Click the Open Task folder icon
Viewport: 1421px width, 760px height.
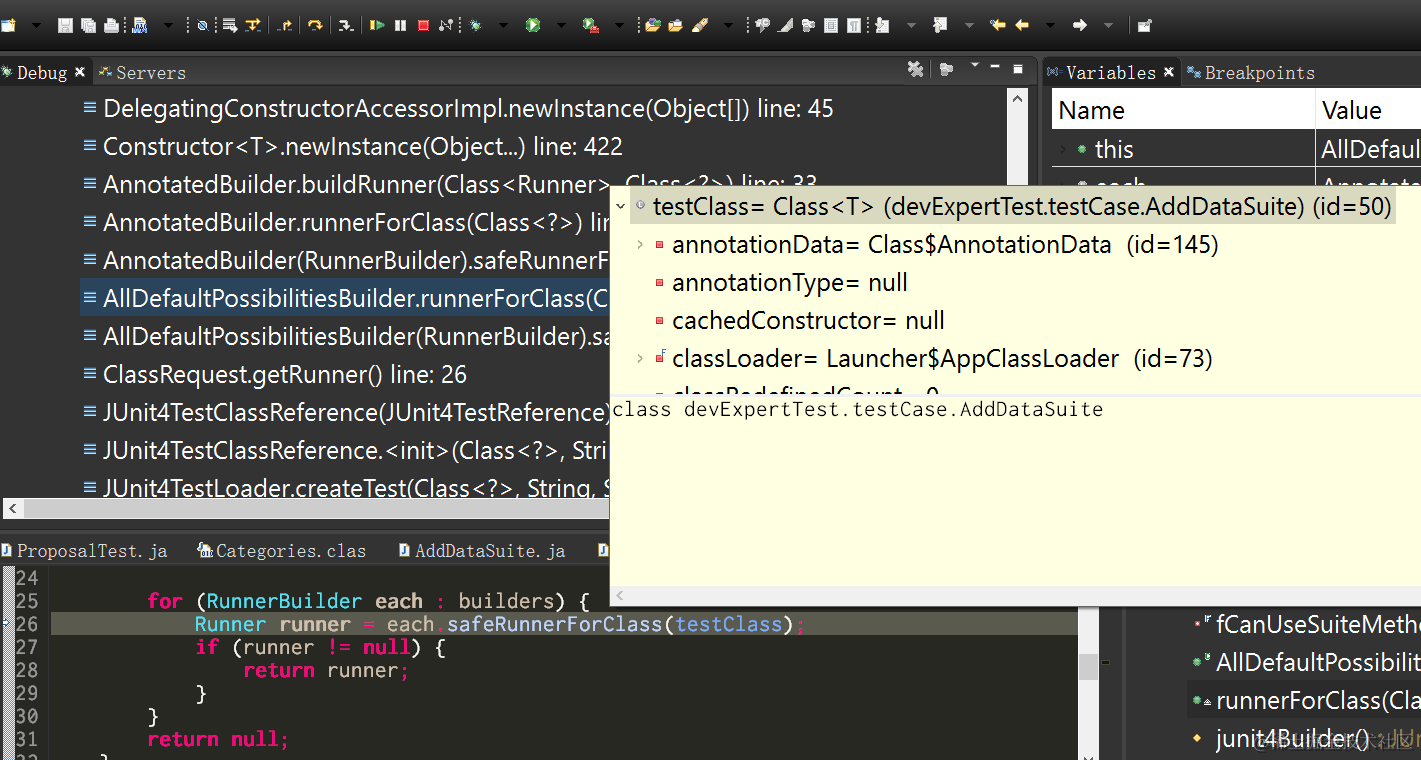coord(675,25)
